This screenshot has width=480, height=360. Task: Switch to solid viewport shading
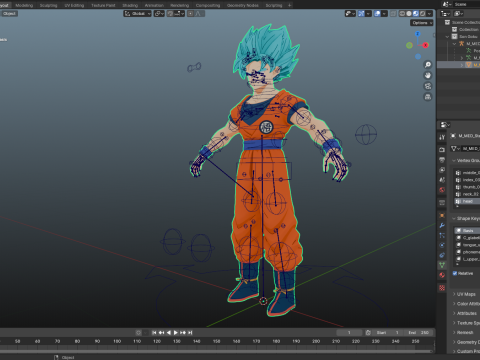[409, 13]
